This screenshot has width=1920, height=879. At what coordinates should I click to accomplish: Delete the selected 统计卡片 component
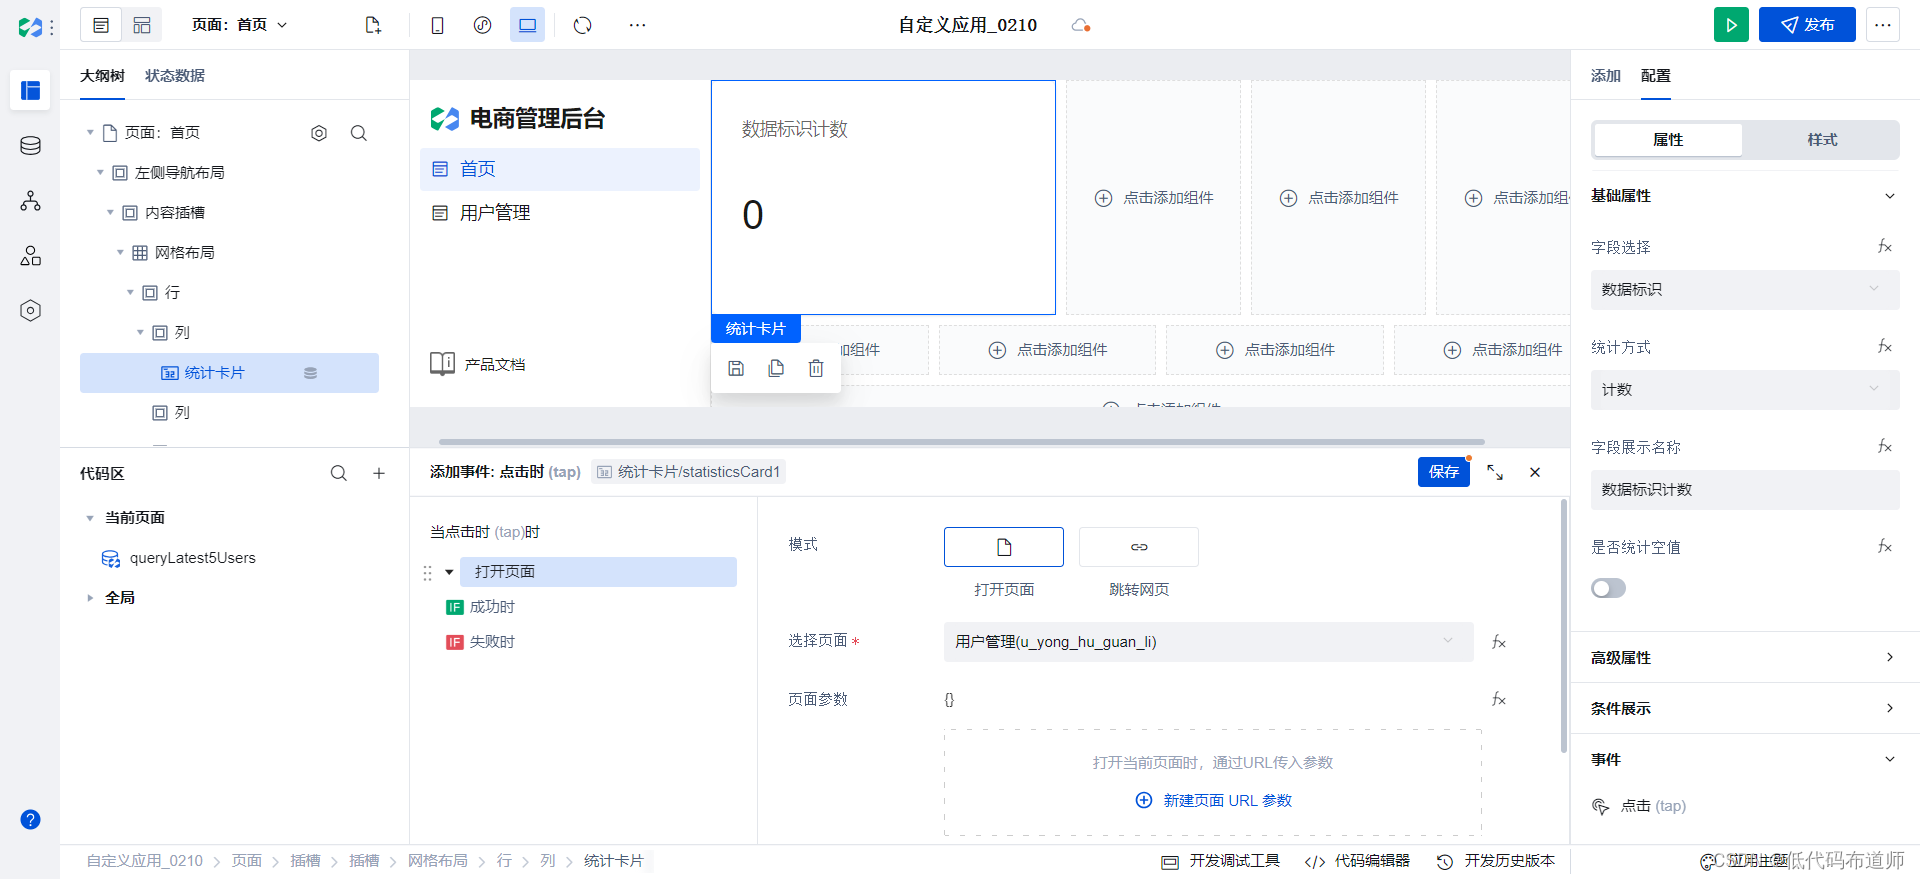[x=816, y=368]
